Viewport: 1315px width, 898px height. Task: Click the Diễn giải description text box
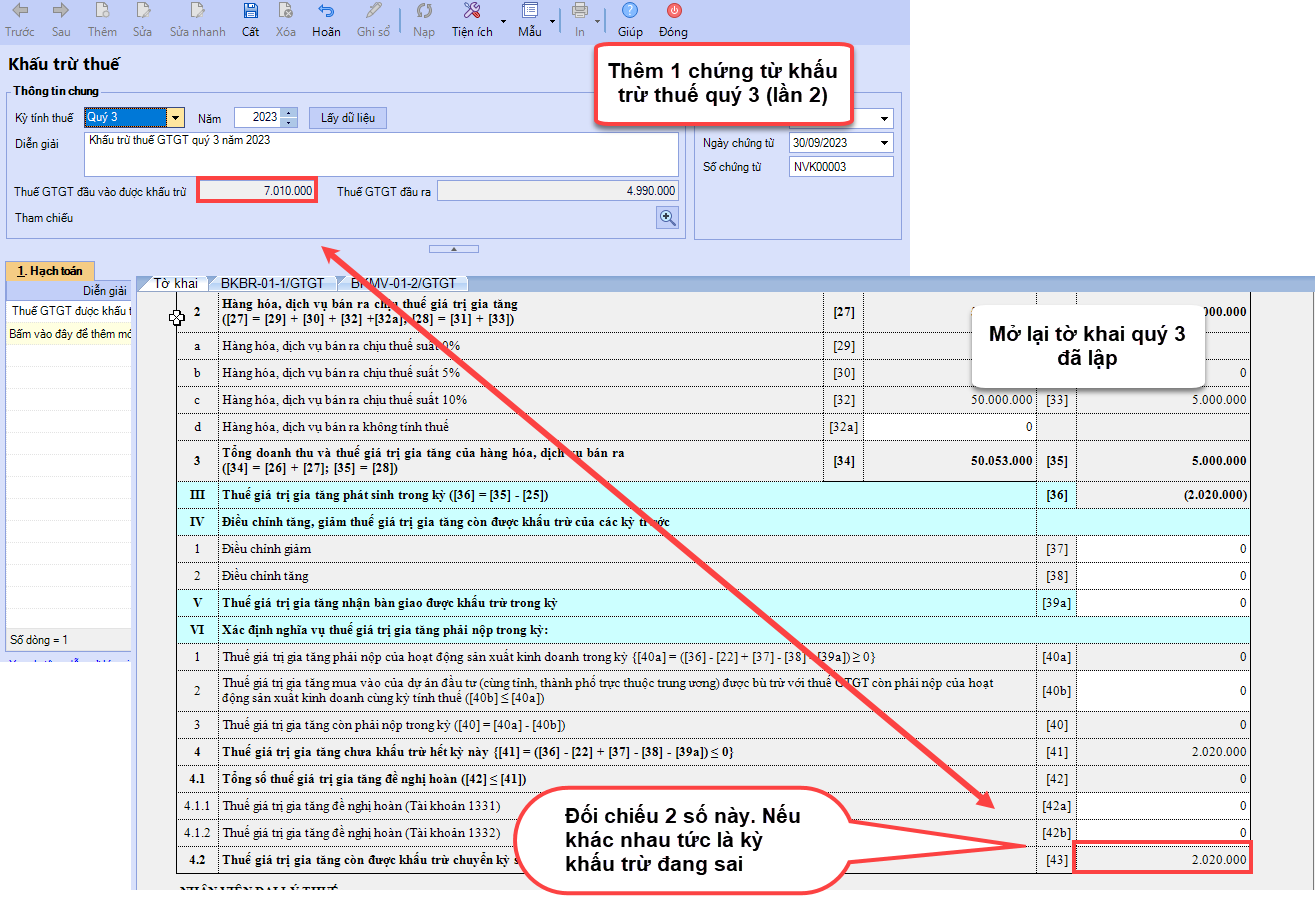(381, 154)
